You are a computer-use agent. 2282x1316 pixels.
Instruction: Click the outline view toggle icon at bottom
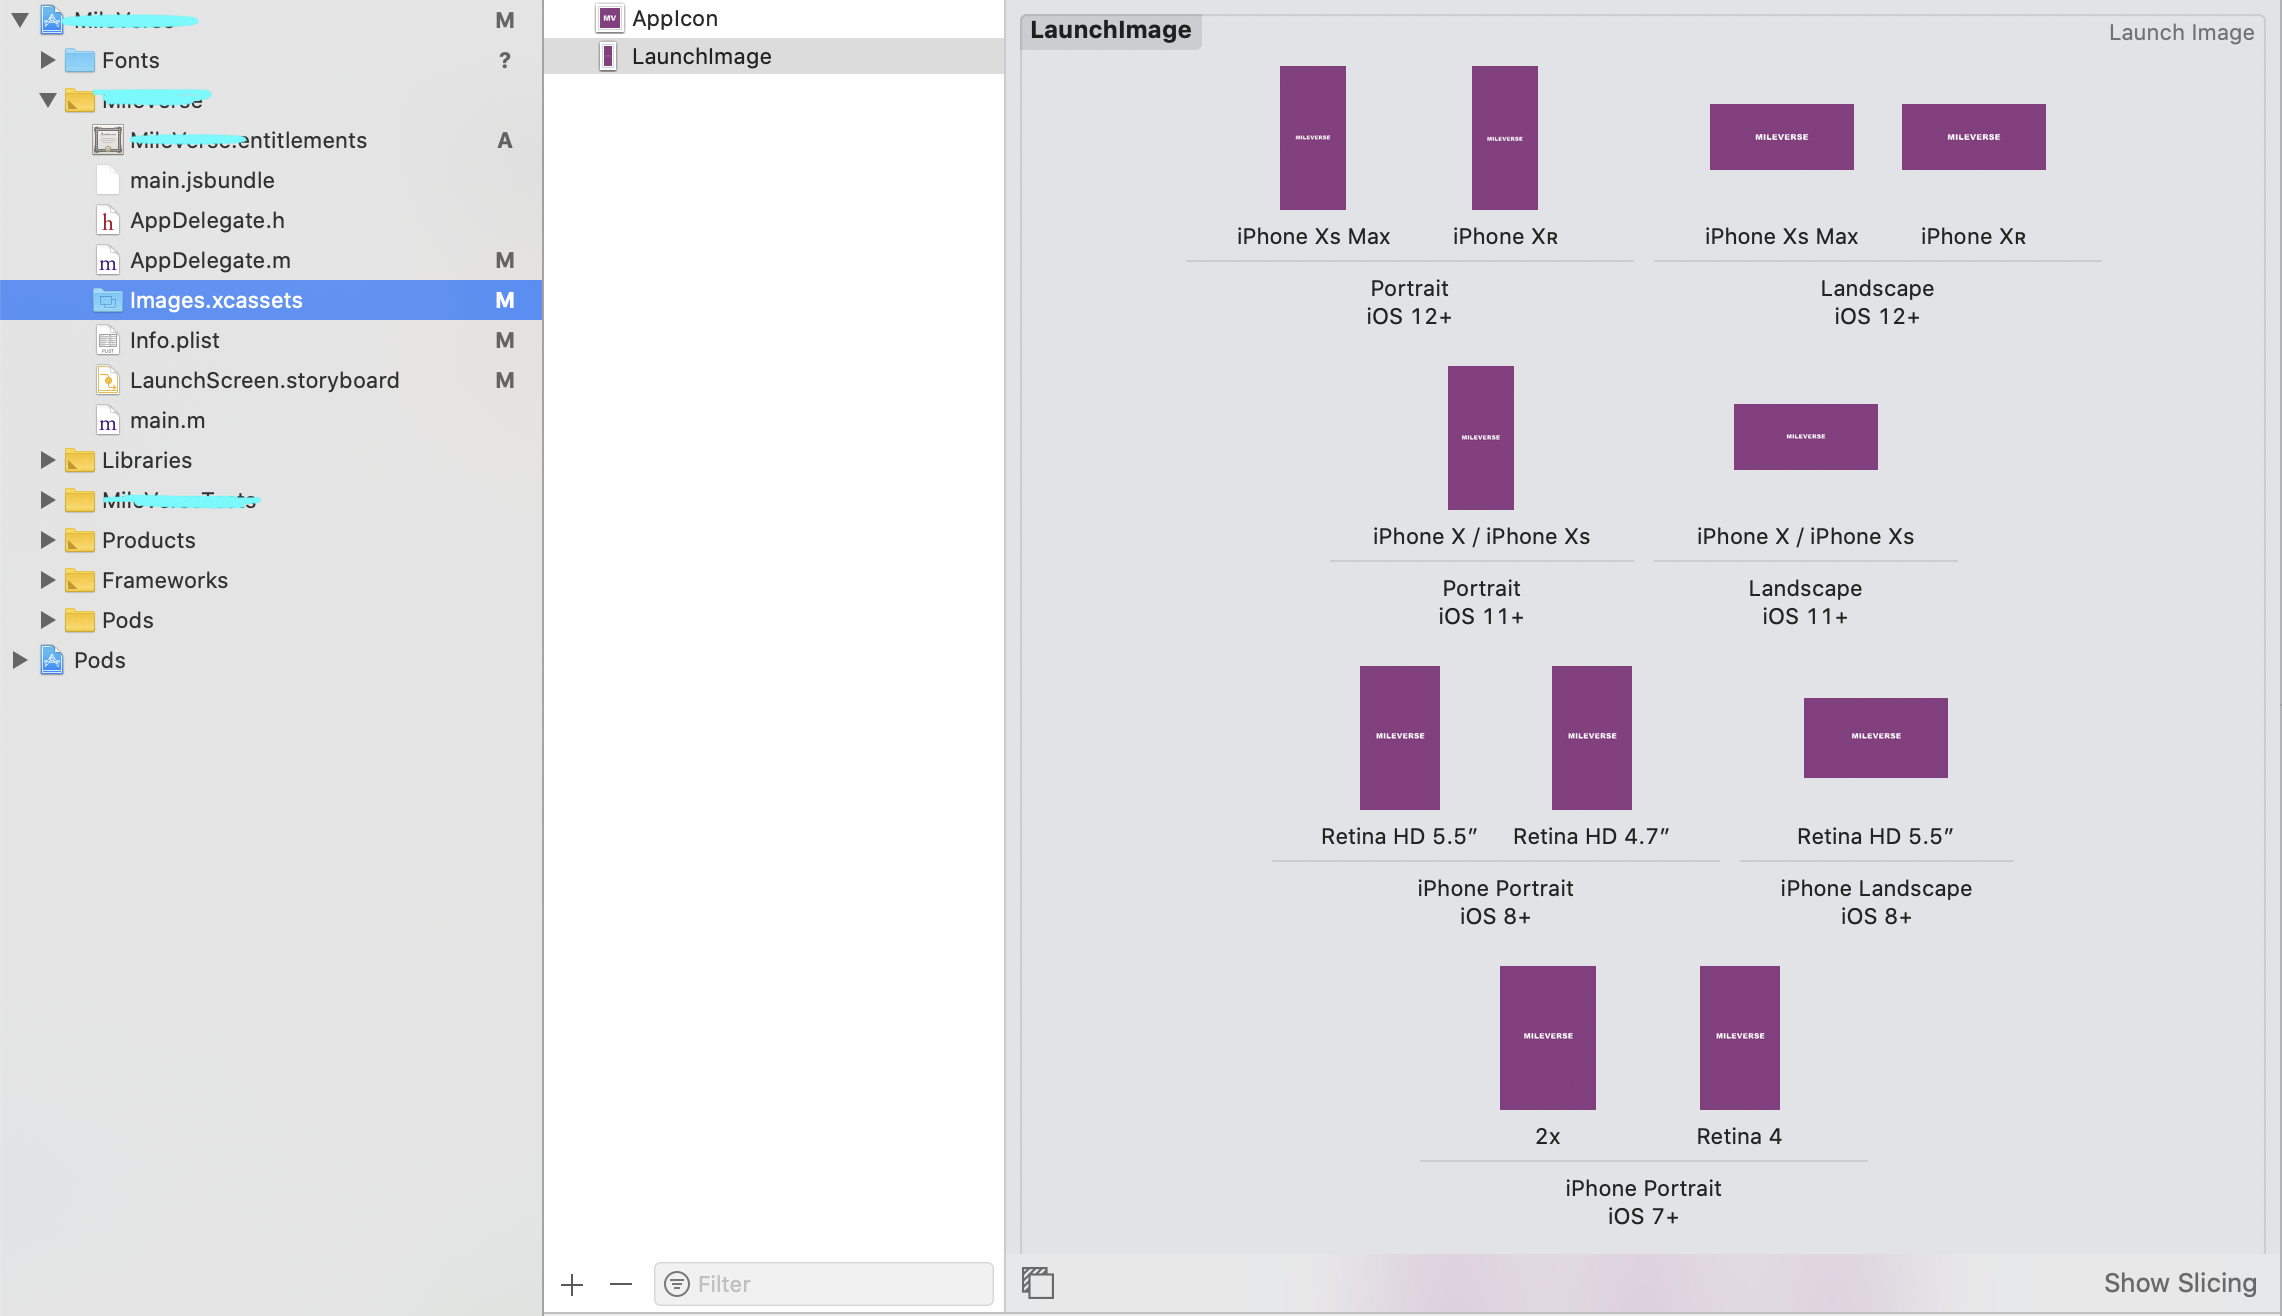1038,1282
